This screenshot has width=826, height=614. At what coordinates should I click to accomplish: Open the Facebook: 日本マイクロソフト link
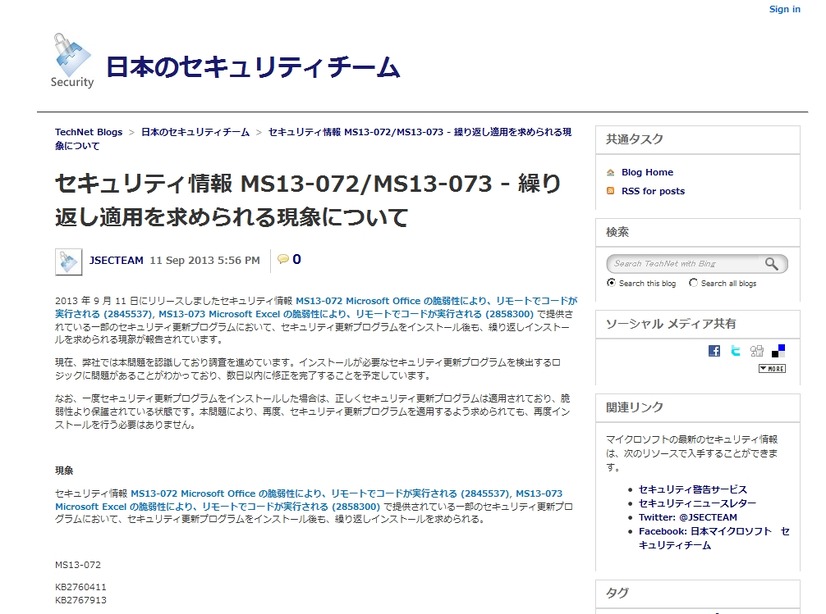click(714, 538)
